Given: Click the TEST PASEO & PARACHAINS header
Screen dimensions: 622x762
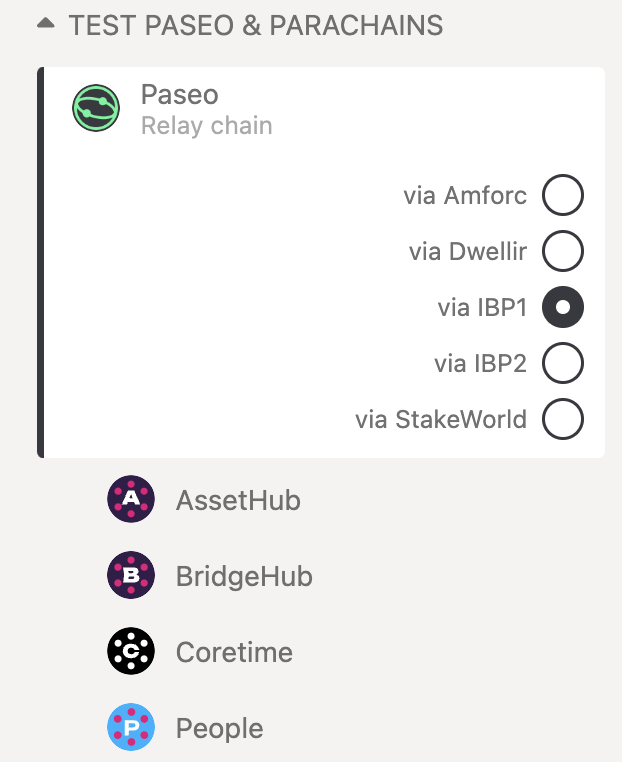Looking at the screenshot, I should (x=256, y=25).
